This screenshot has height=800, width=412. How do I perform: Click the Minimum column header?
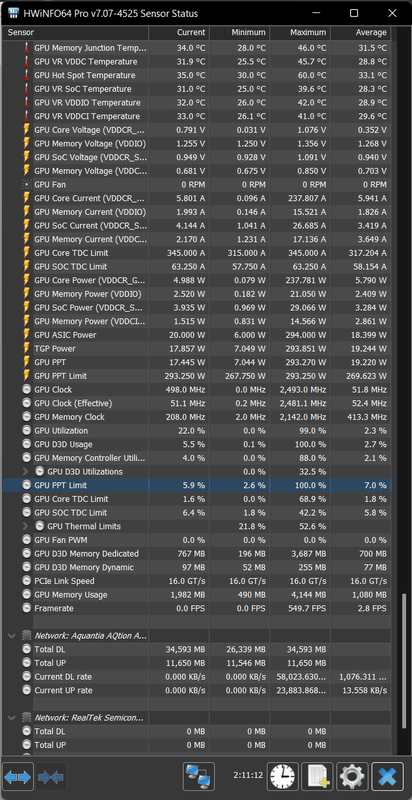[240, 33]
